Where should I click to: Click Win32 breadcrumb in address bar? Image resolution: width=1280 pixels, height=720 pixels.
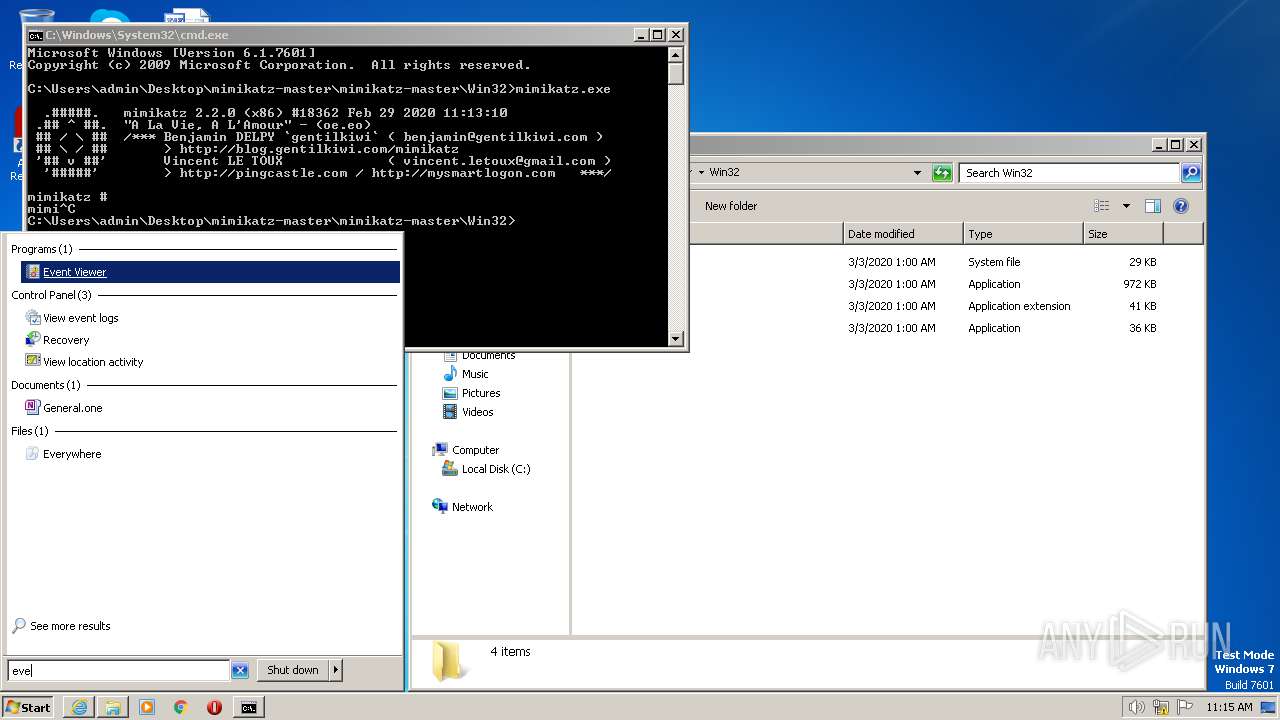724,172
